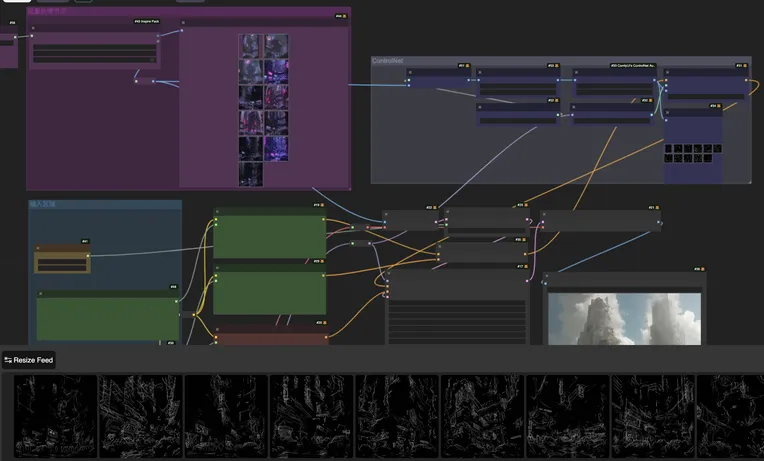Click the output slot of the large green node
The image size is (764, 461).
pos(176,301)
